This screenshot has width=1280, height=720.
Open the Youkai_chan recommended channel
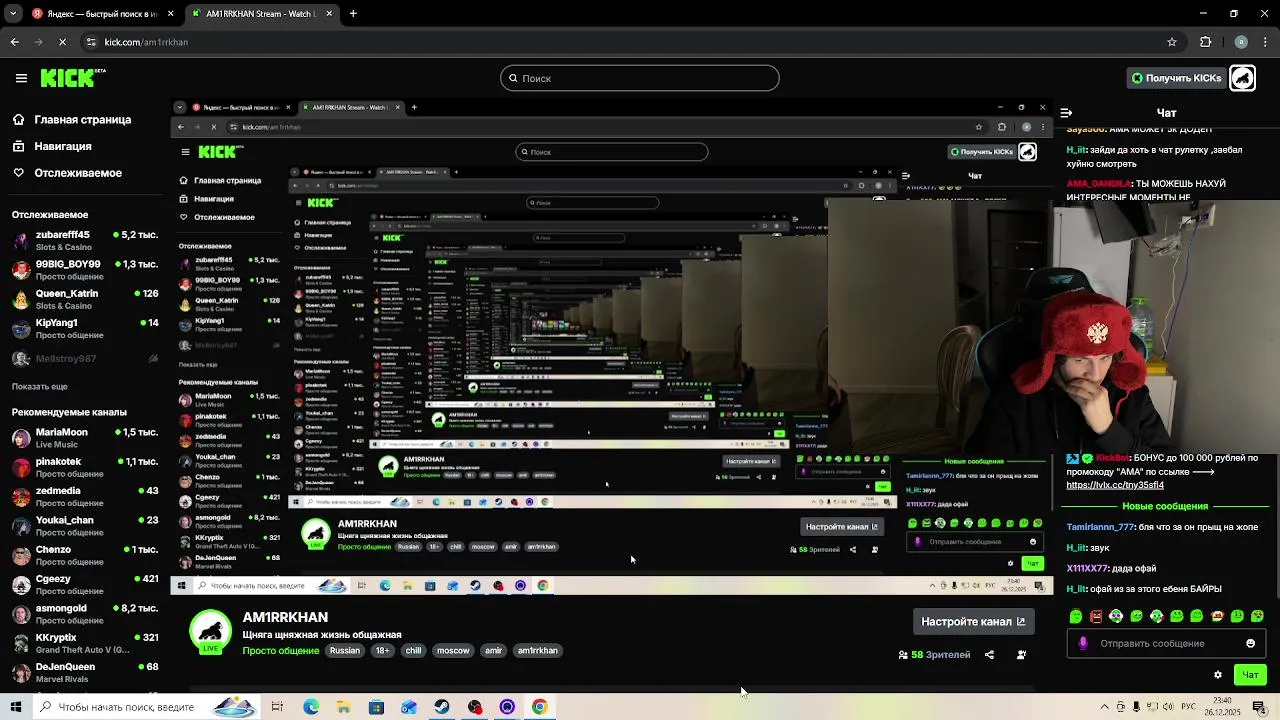coord(84,525)
